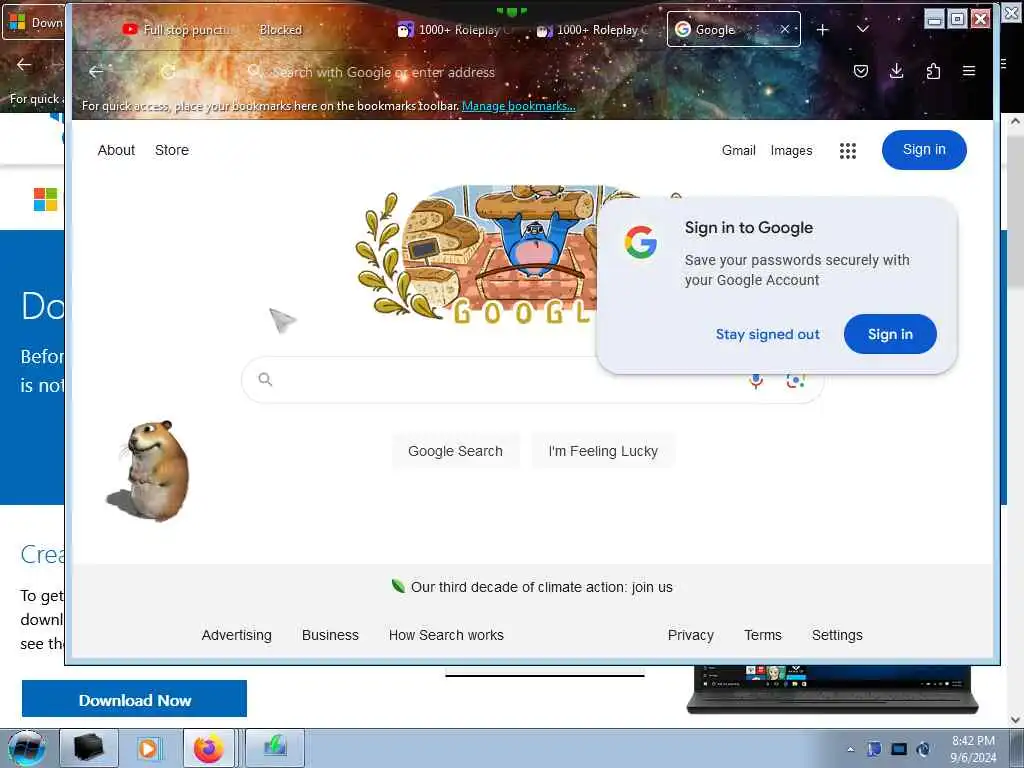Click the Google Search button
The height and width of the screenshot is (768, 1024).
455,451
